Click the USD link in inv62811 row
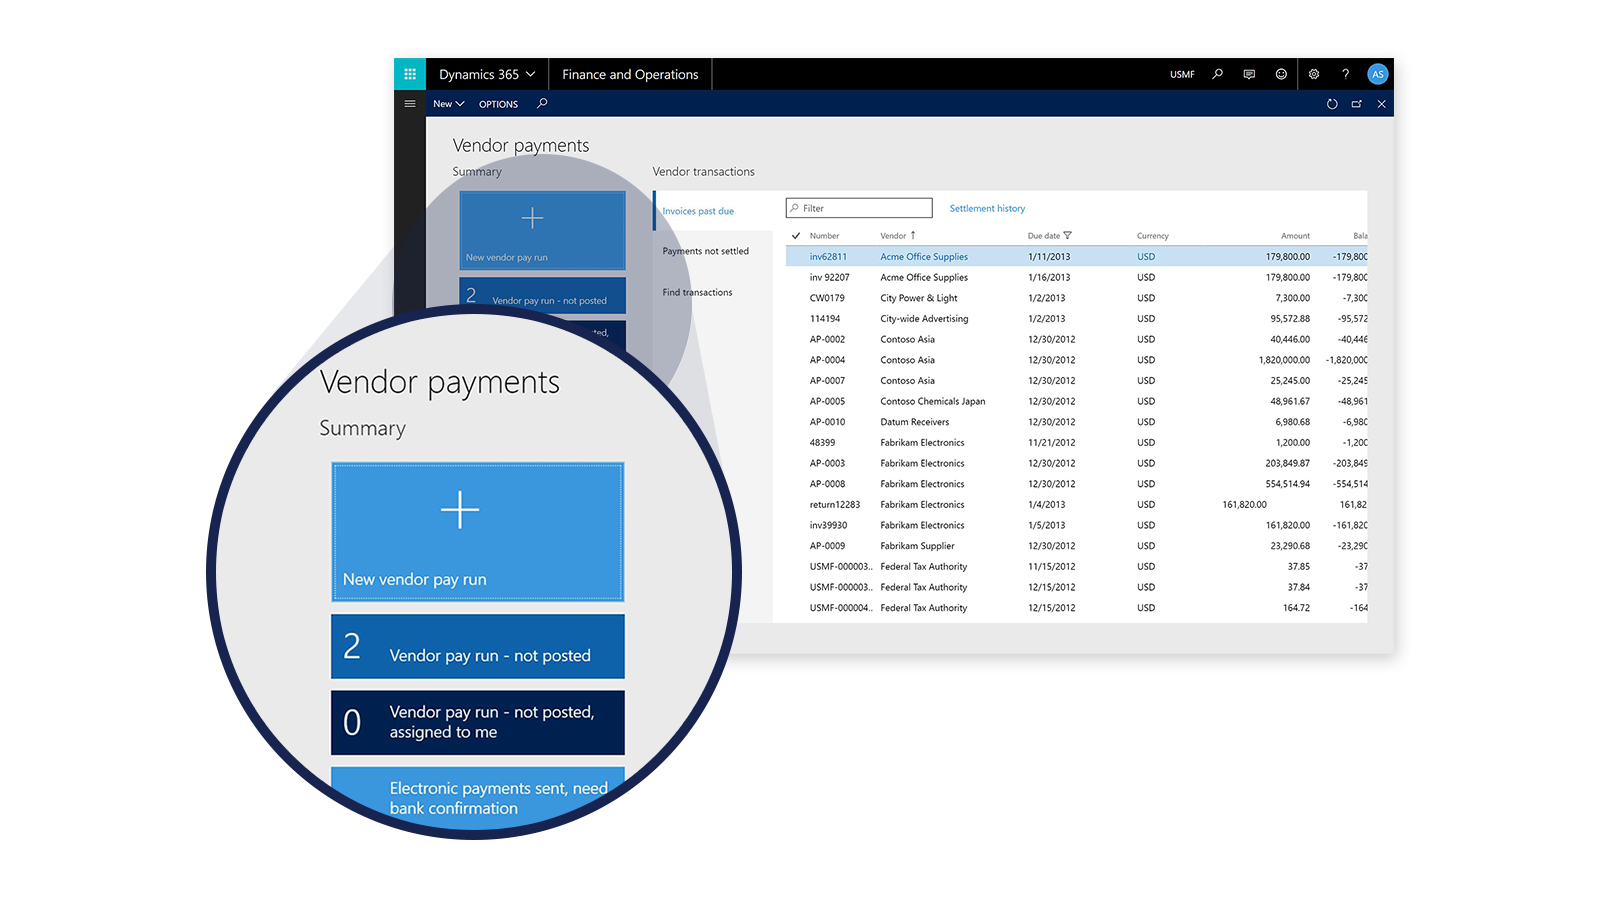The image size is (1600, 900). click(1146, 257)
